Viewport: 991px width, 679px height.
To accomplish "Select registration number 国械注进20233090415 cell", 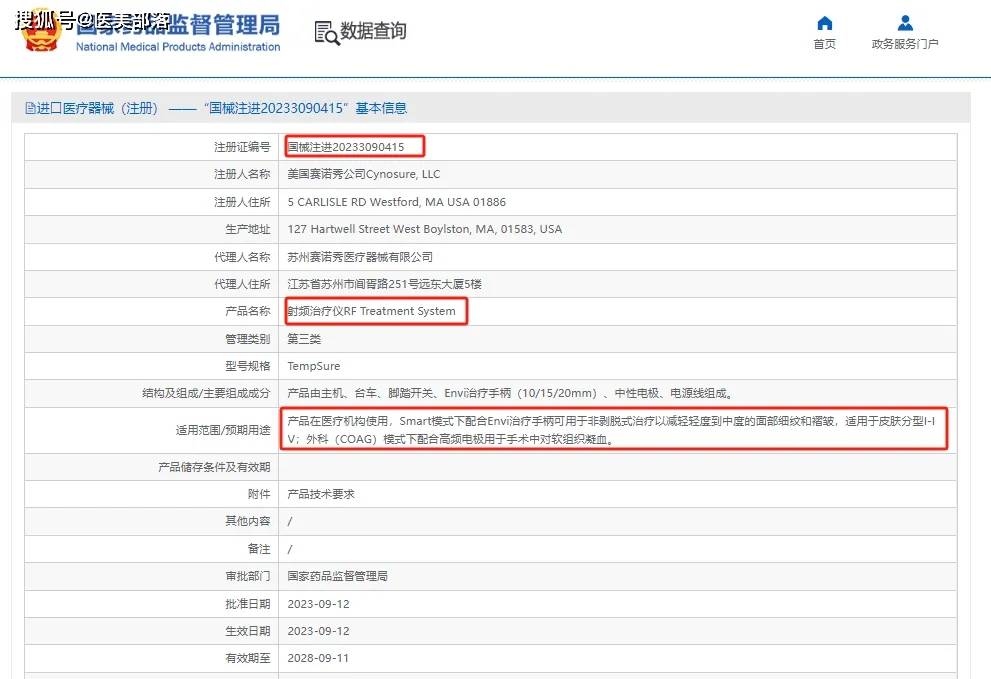I will point(346,147).
